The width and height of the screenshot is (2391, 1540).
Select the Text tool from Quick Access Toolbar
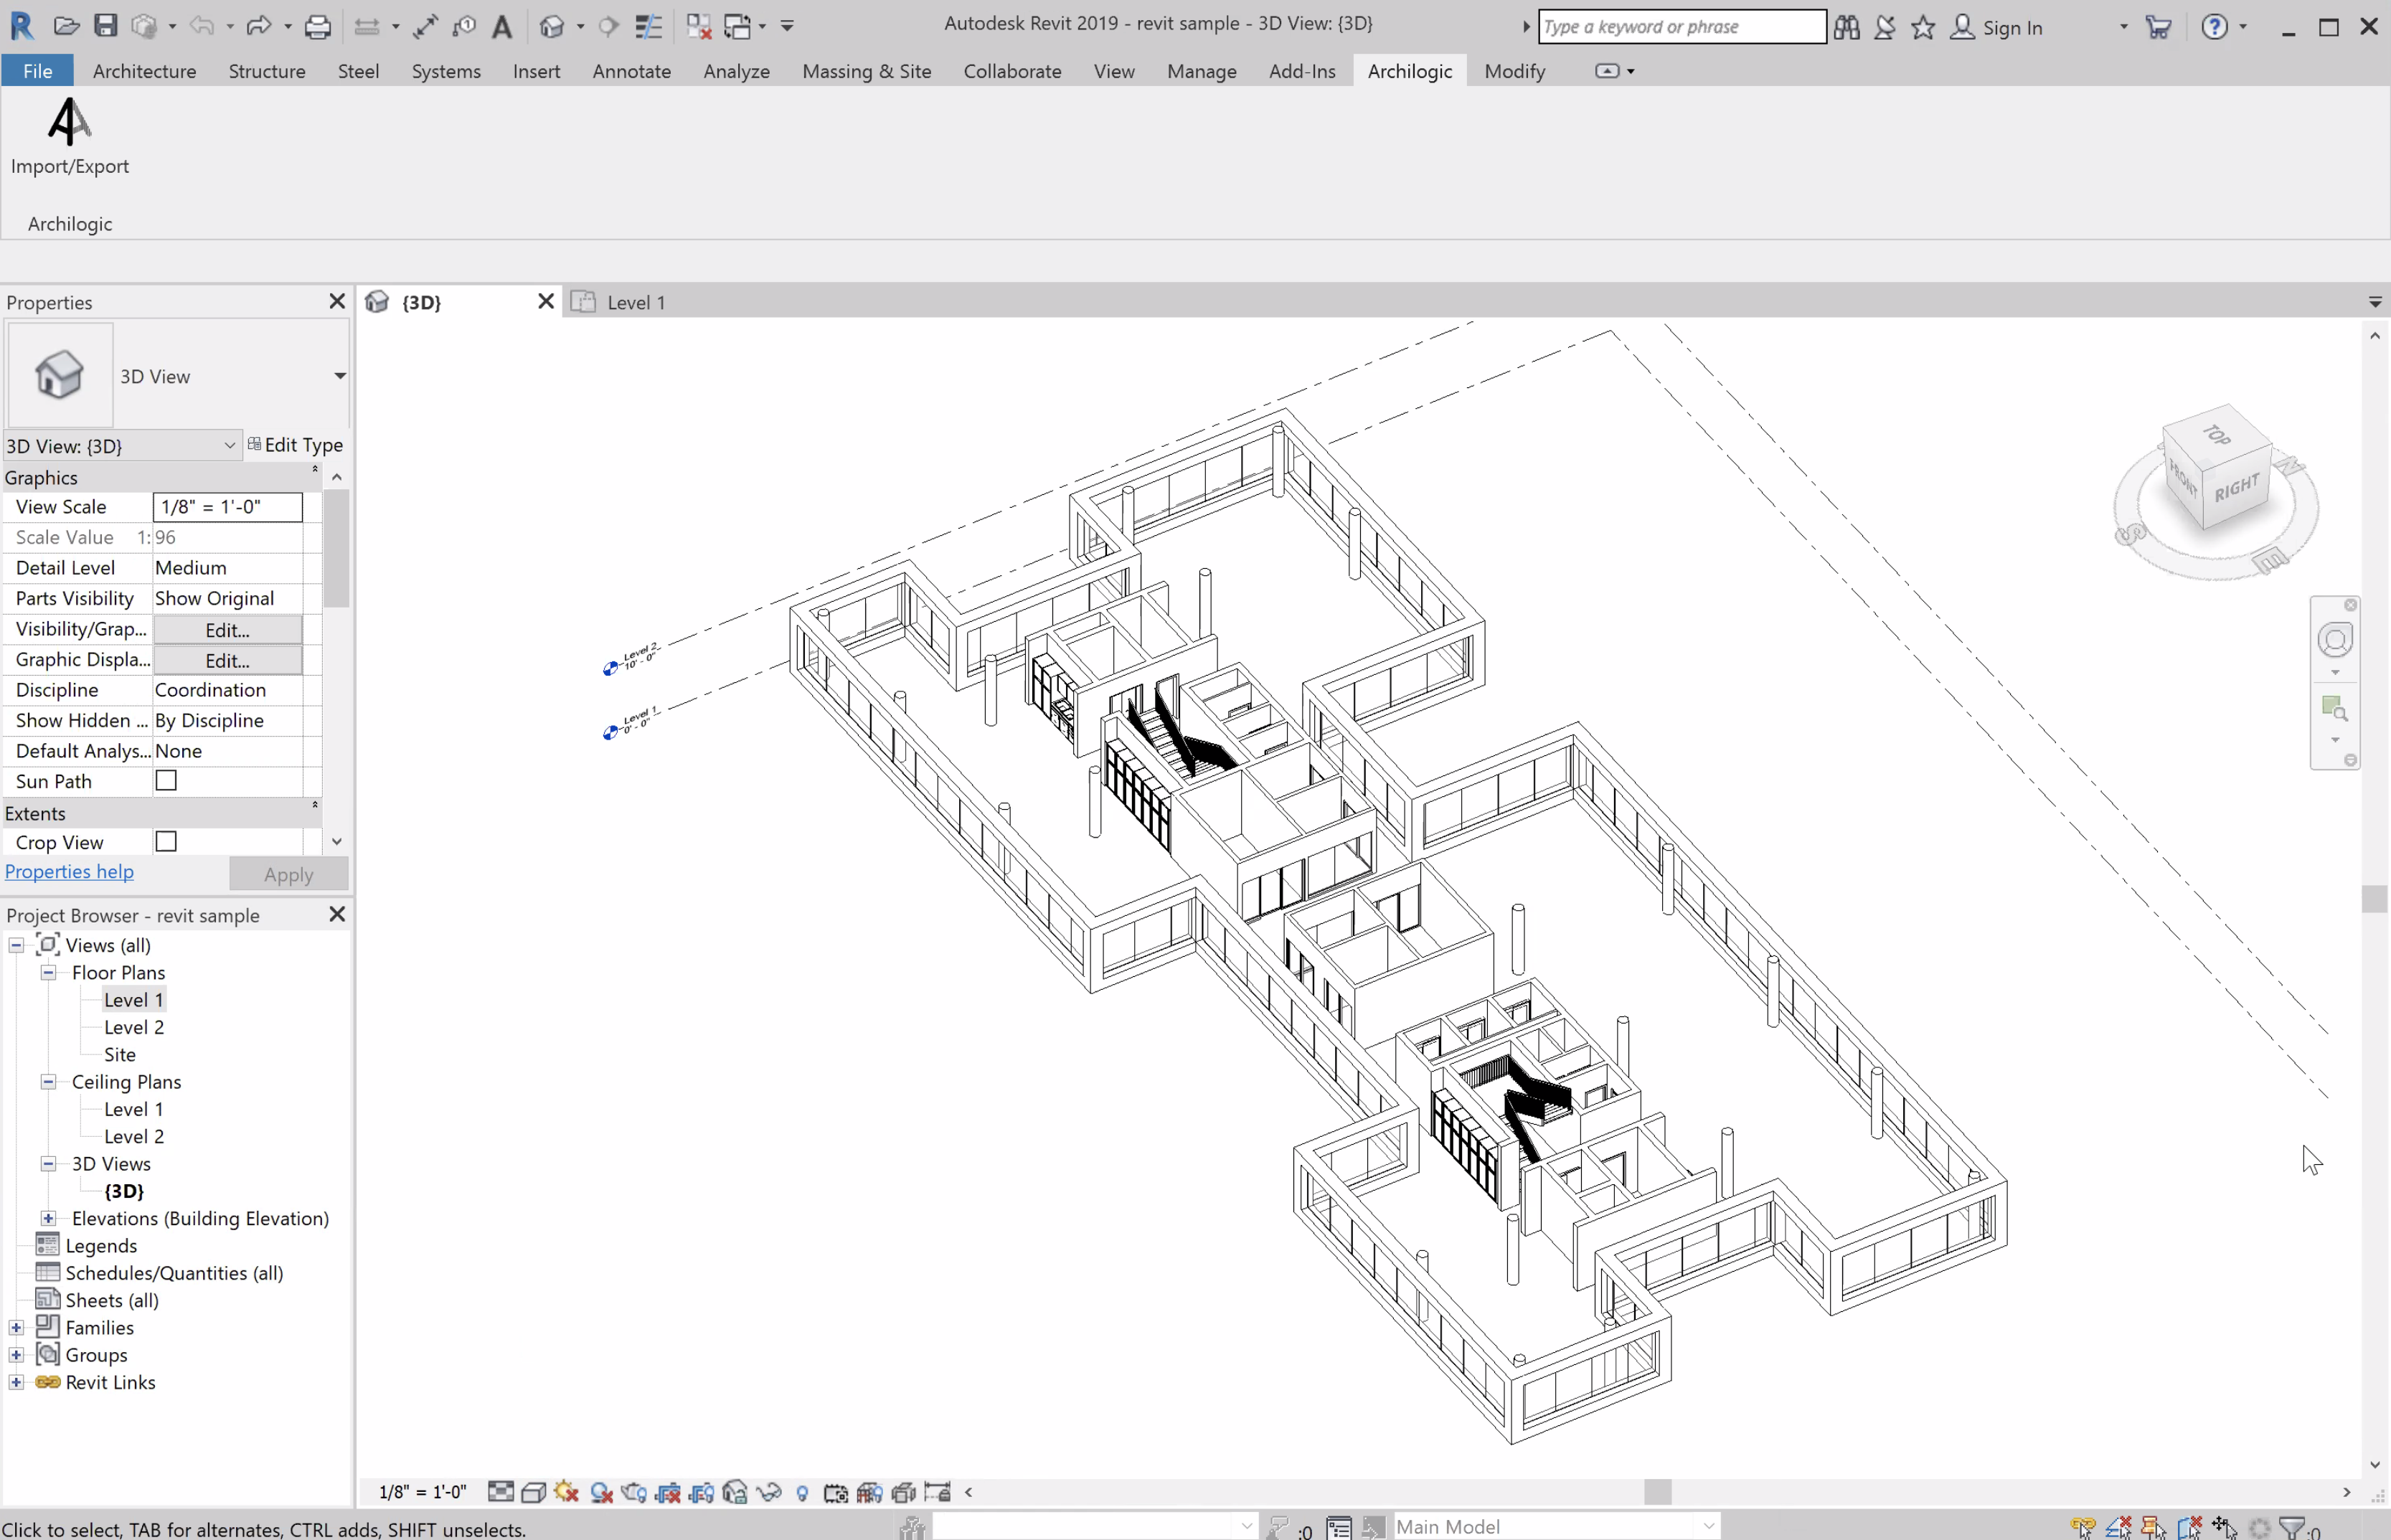coord(503,26)
